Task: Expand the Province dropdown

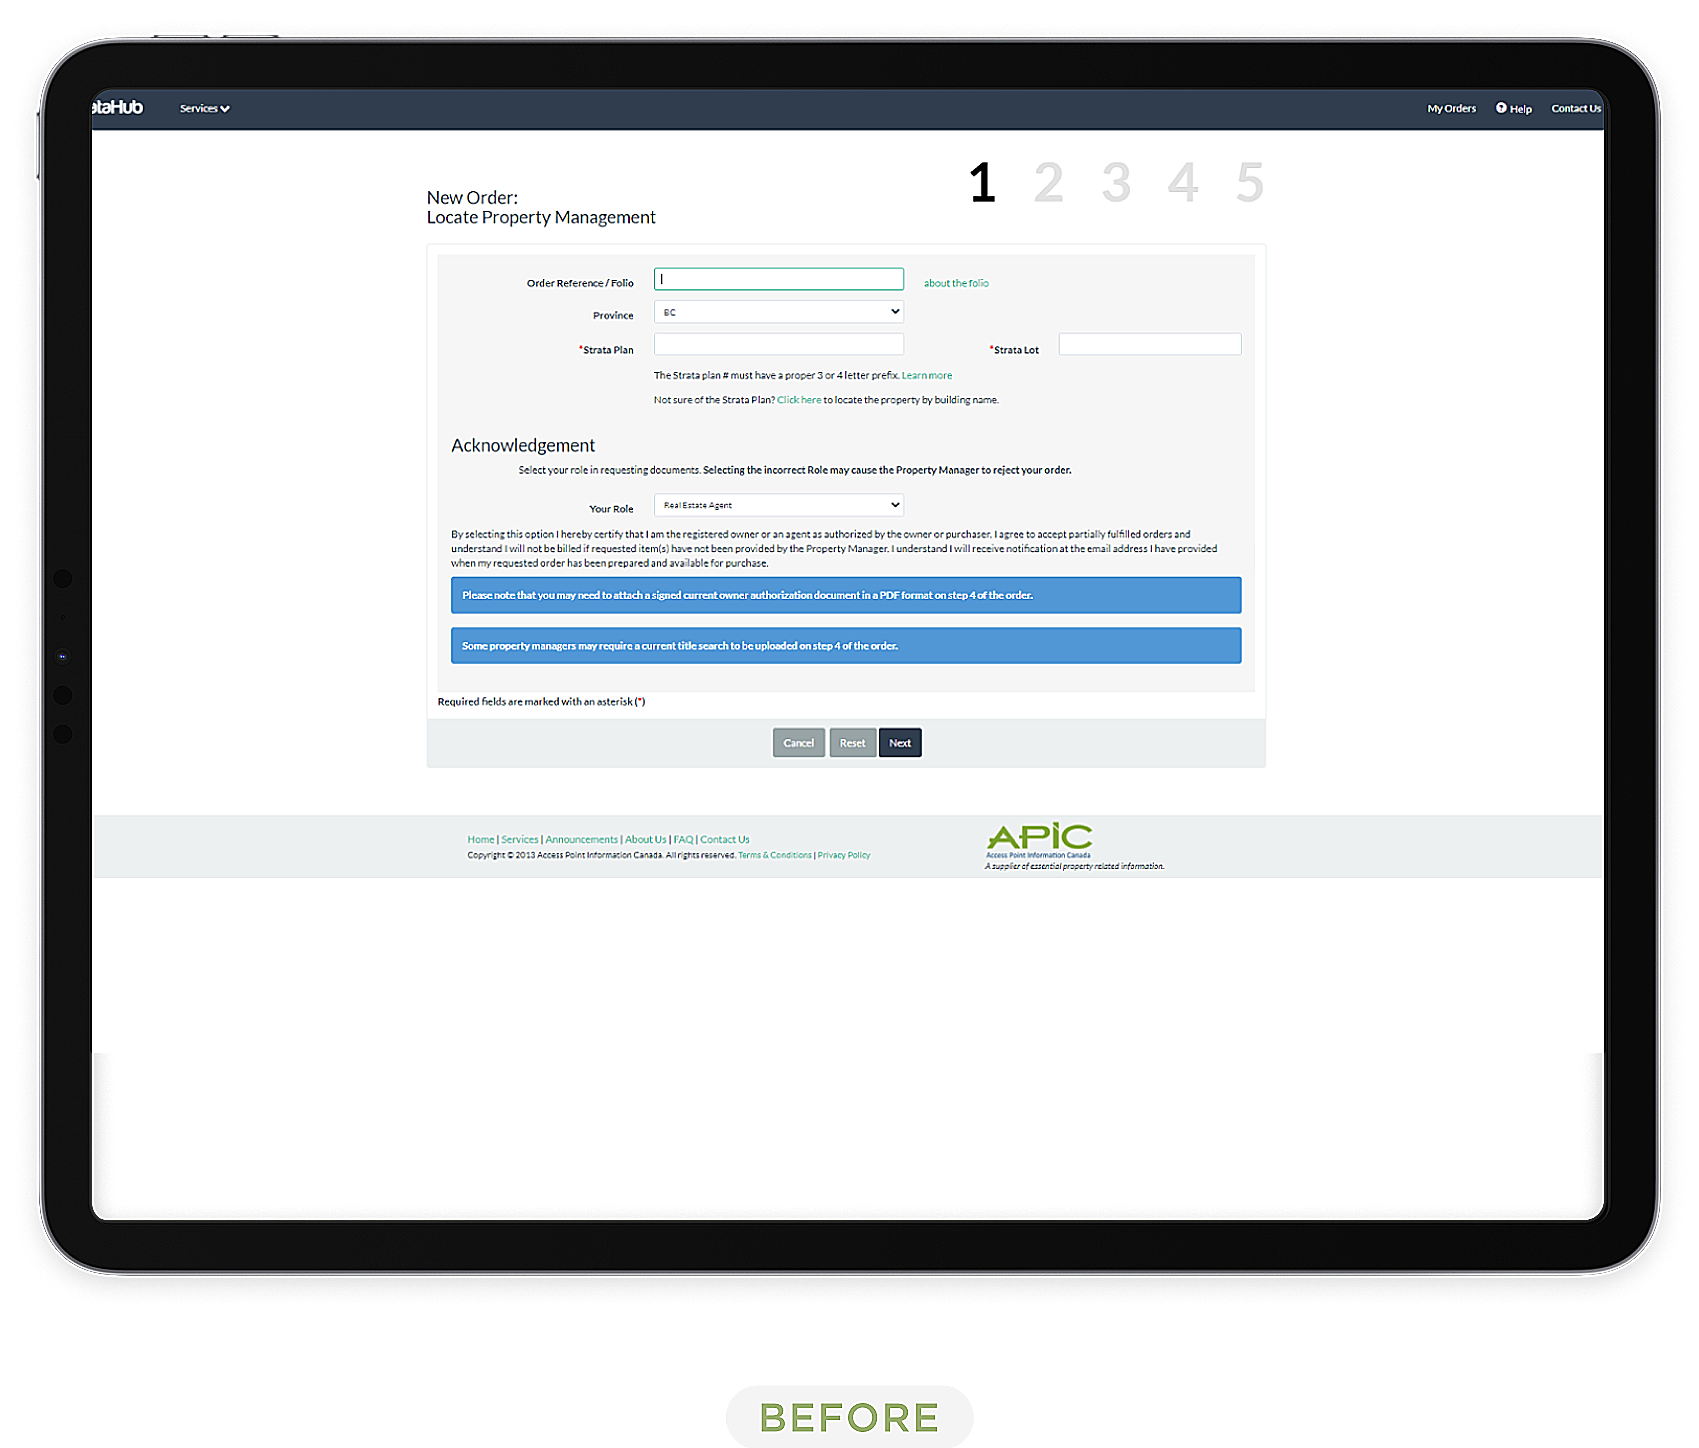Action: click(778, 312)
